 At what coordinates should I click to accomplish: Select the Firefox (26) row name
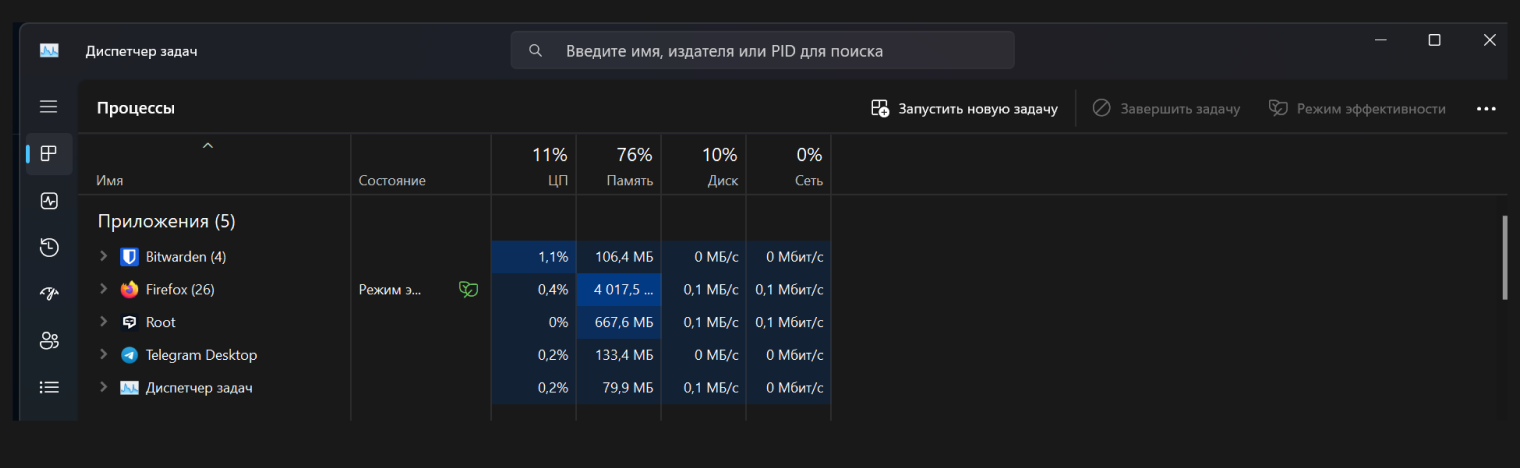(x=180, y=290)
